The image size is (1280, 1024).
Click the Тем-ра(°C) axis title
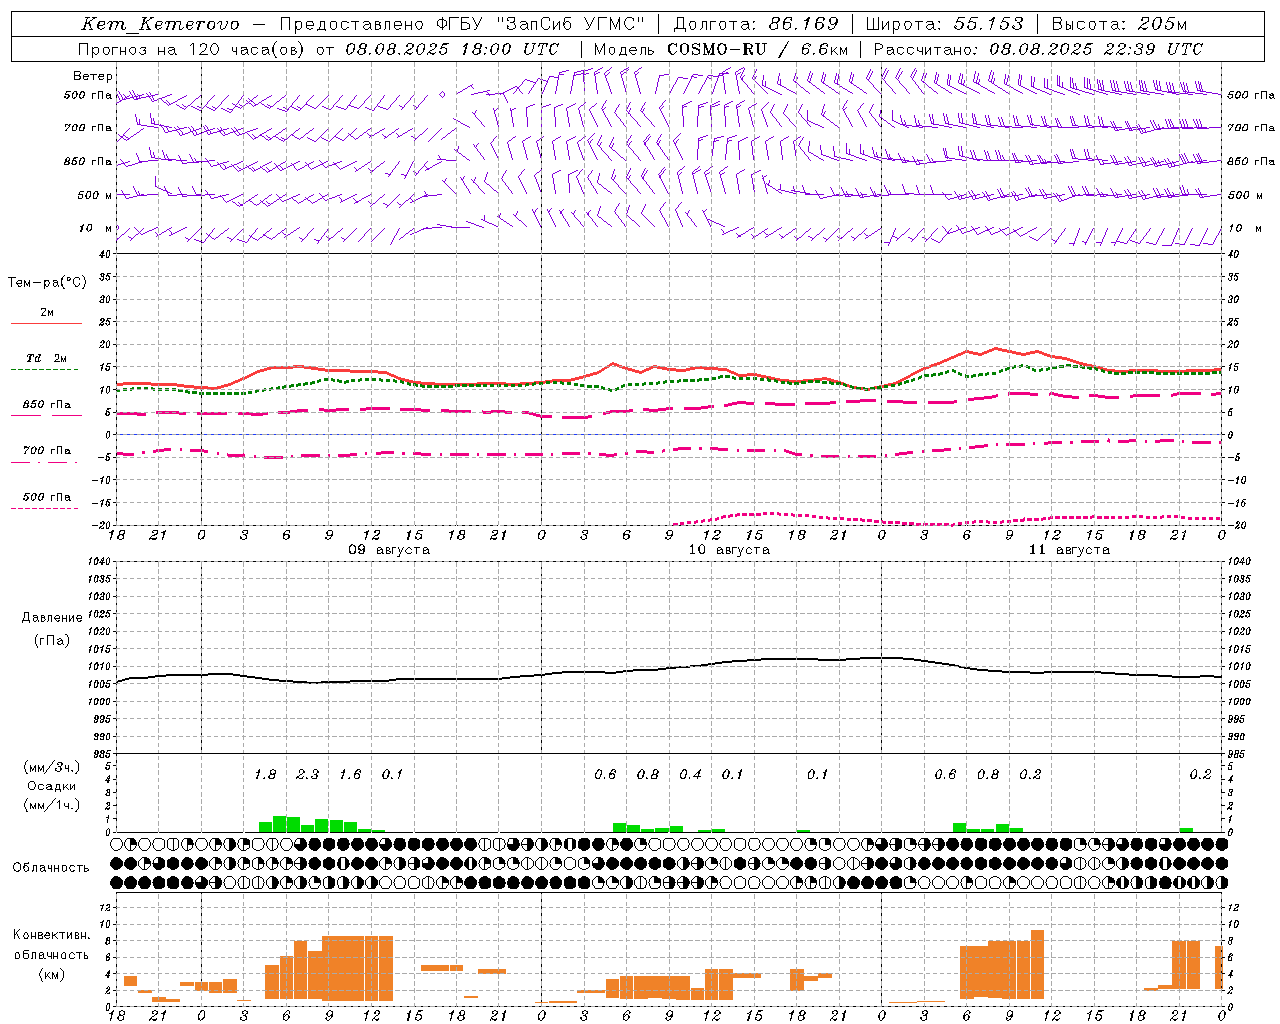(x=47, y=283)
